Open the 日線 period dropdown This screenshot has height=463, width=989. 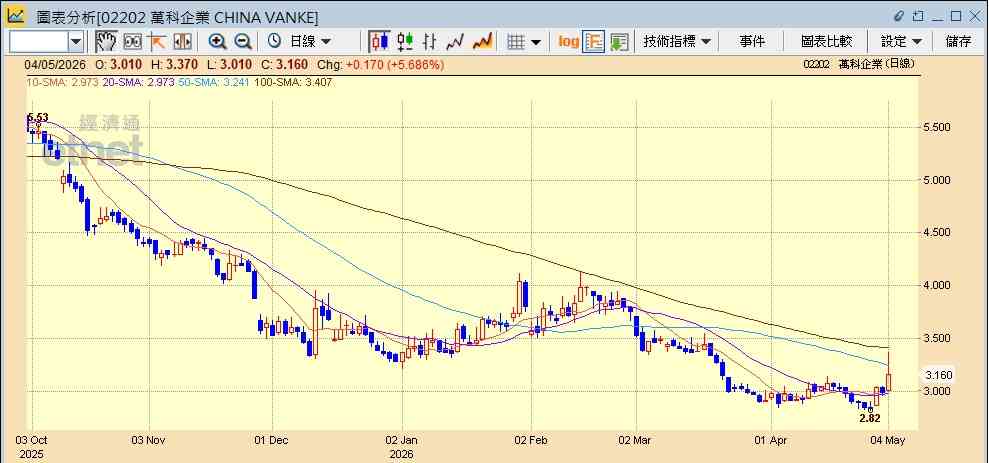[310, 42]
